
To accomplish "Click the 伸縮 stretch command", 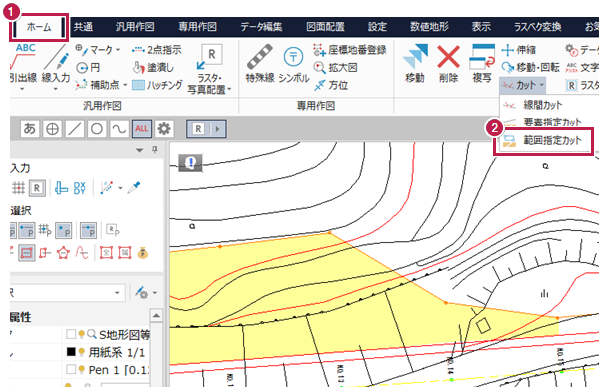I will click(x=519, y=50).
